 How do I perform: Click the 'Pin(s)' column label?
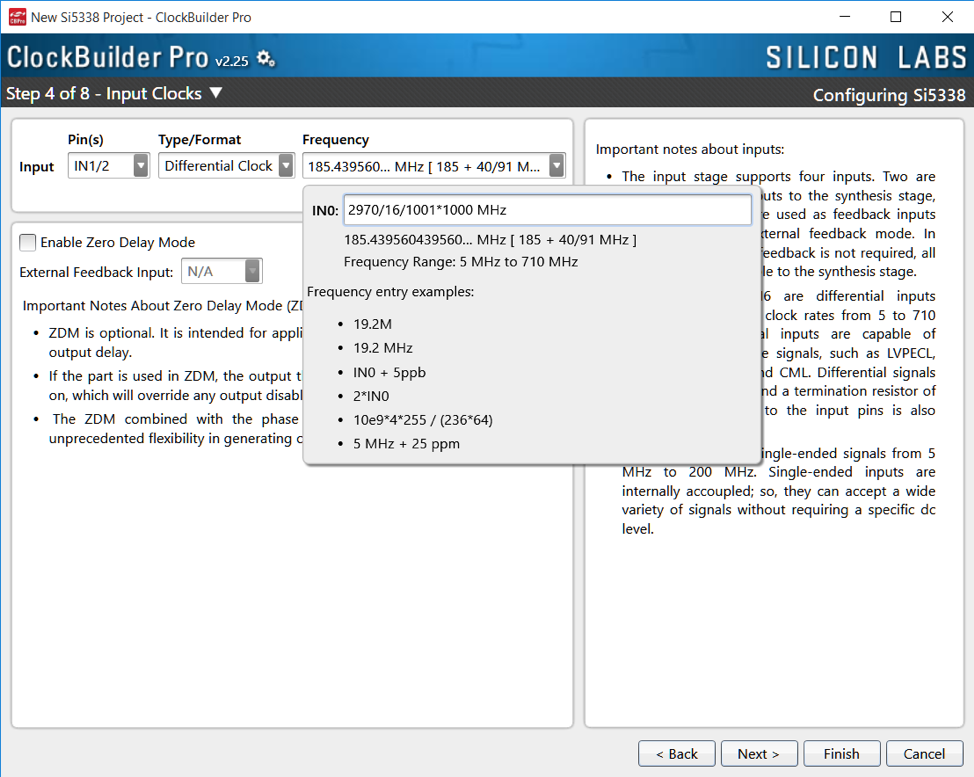(86, 140)
